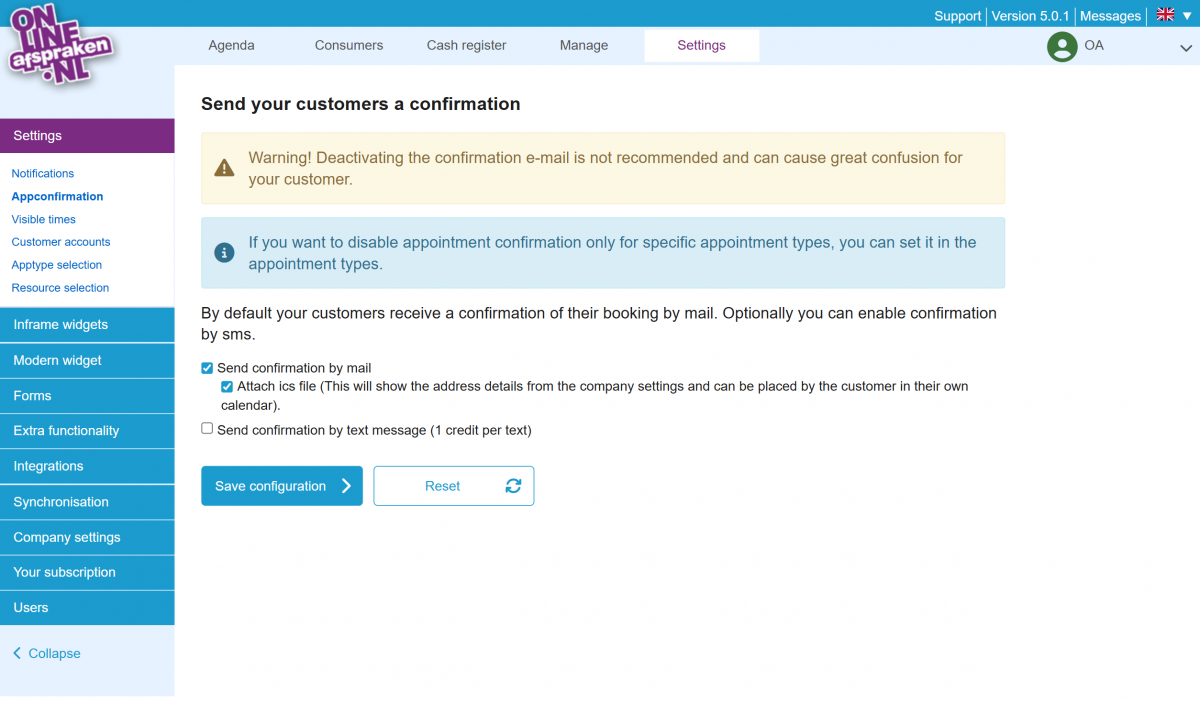The image size is (1200, 702).
Task: Click the British flag language icon
Action: click(x=1164, y=15)
